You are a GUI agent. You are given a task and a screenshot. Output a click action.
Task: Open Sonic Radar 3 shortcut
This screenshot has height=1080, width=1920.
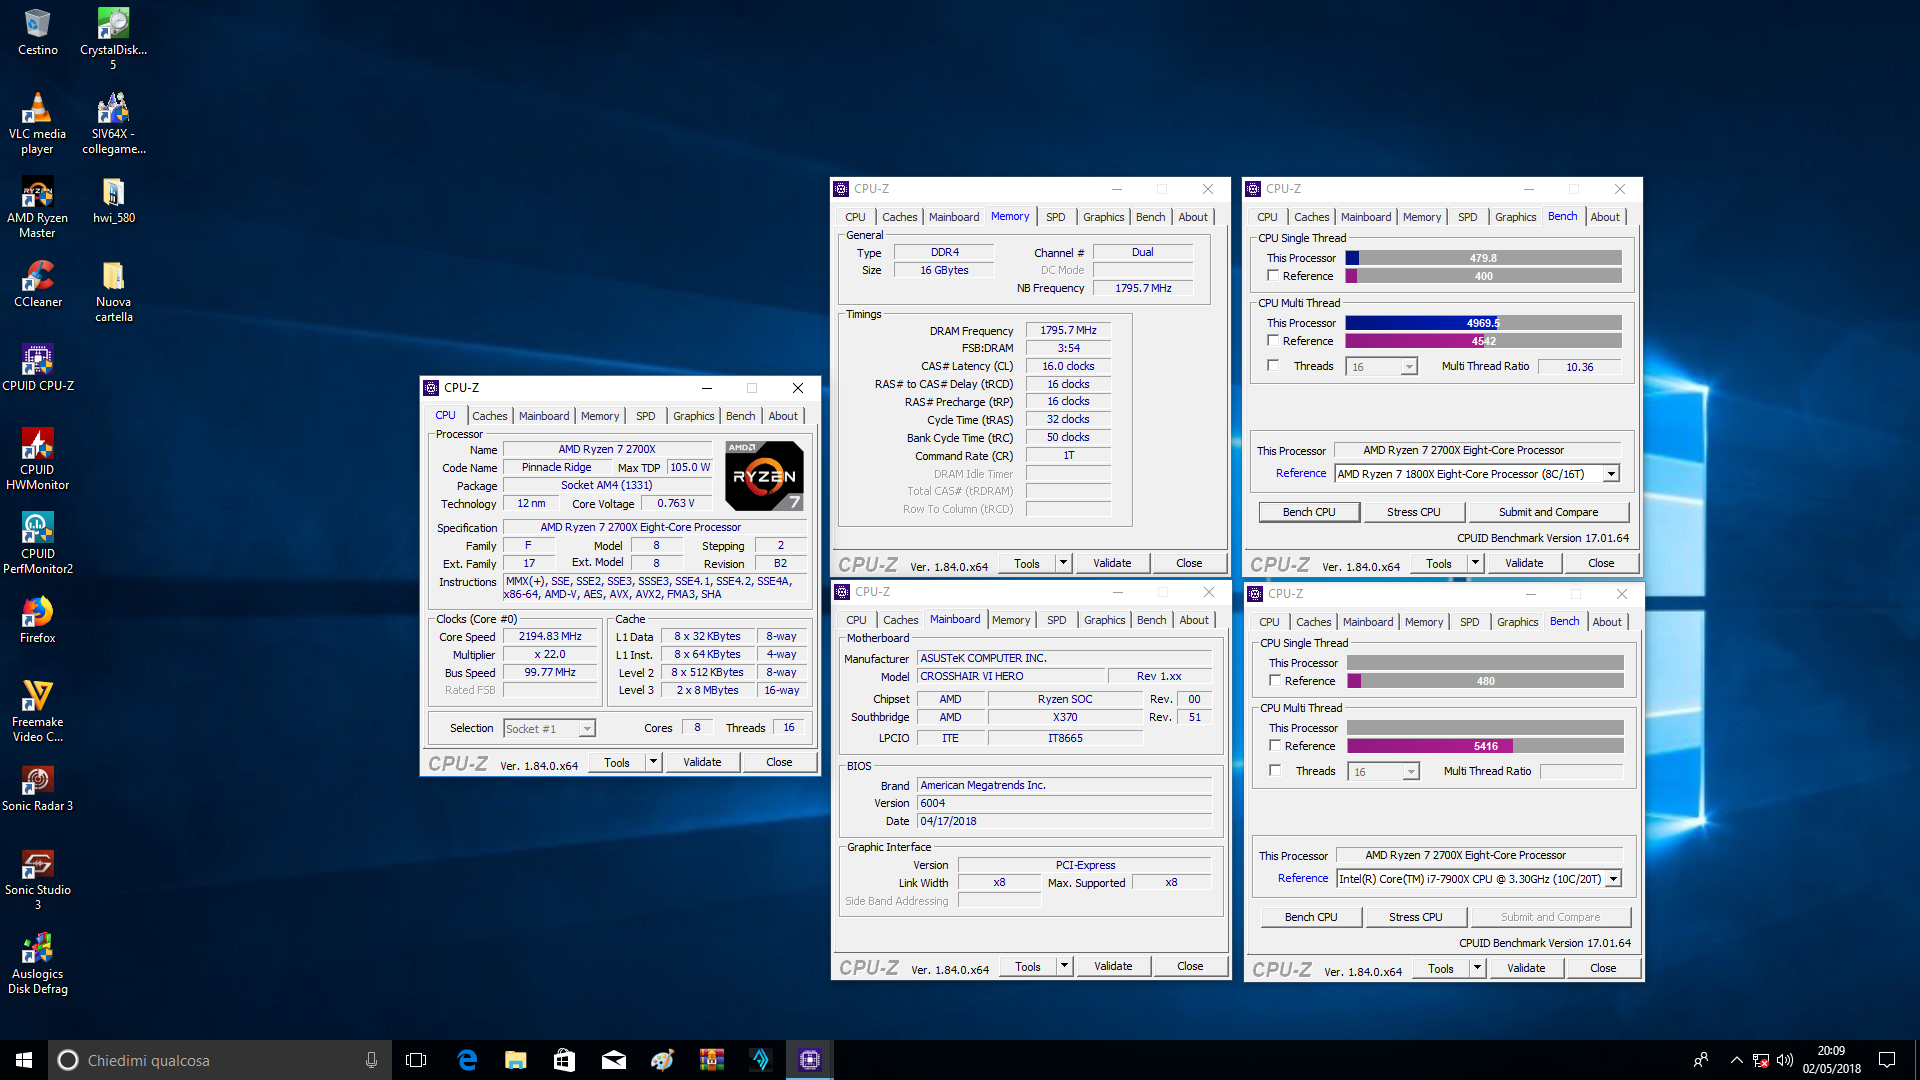pyautogui.click(x=37, y=781)
